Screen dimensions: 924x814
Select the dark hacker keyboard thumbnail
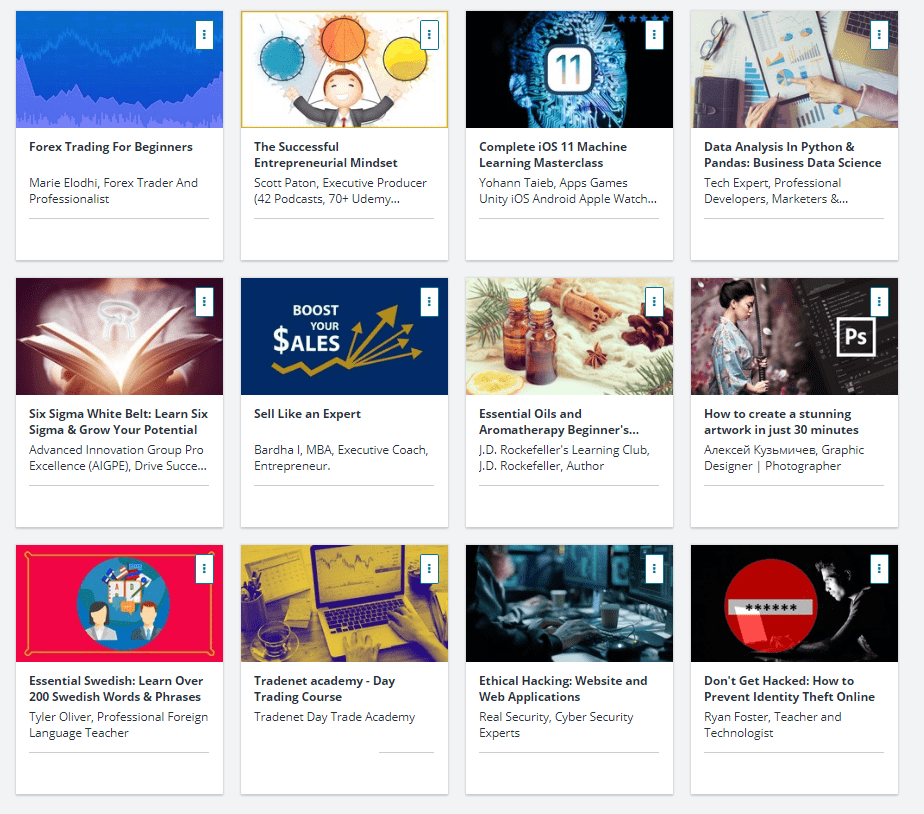(569, 604)
